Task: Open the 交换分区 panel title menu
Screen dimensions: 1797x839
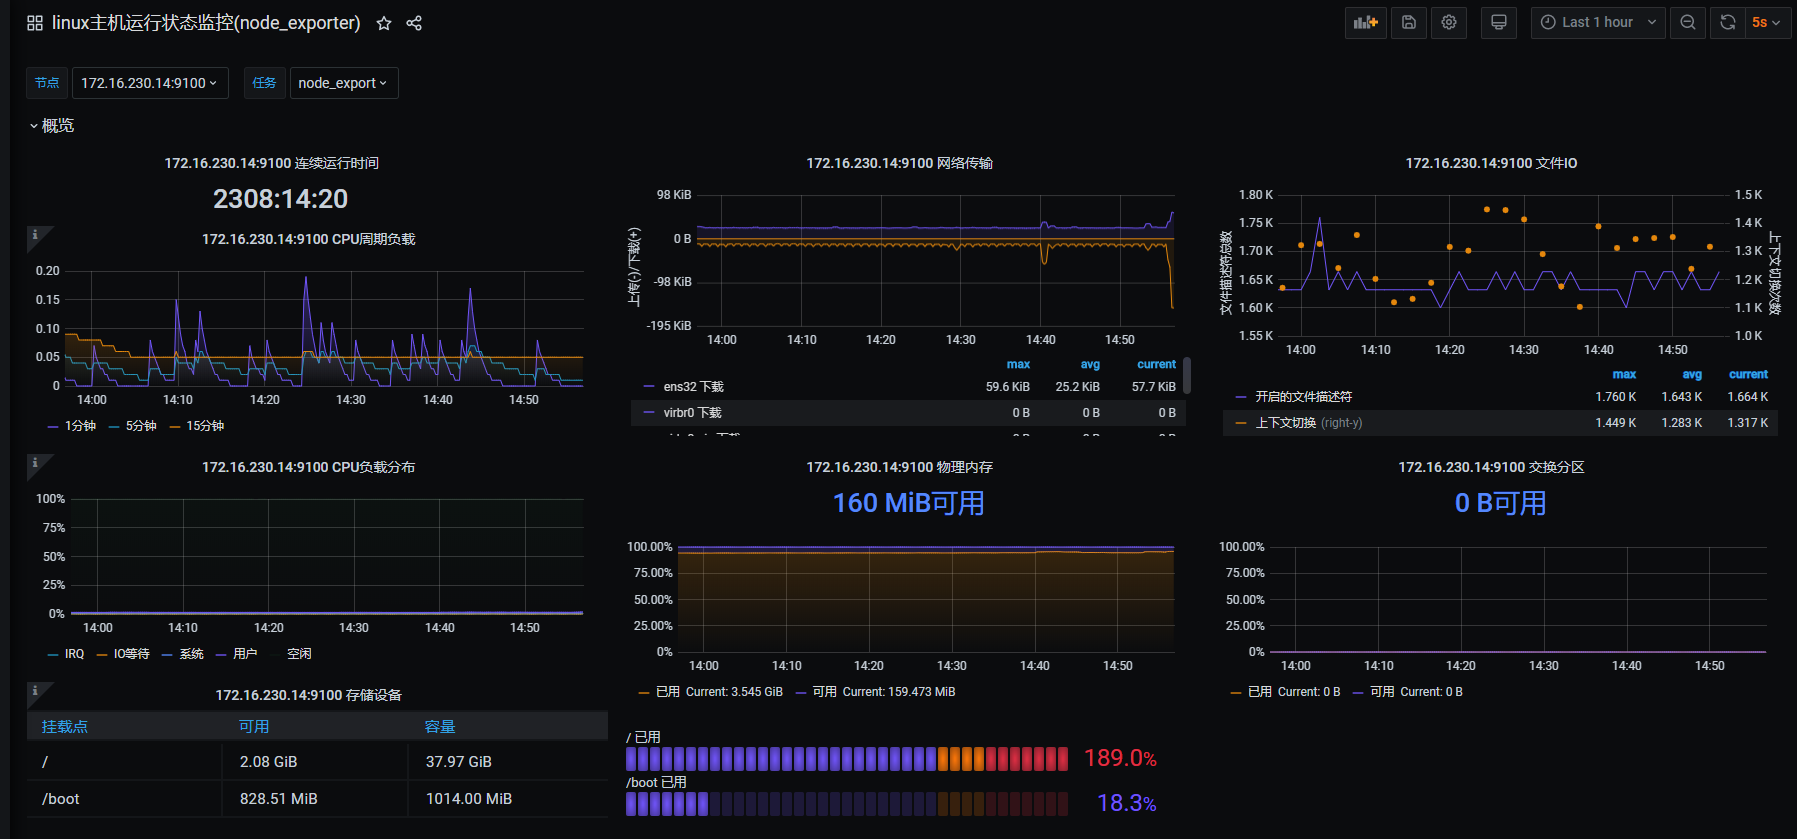Action: pos(1491,467)
